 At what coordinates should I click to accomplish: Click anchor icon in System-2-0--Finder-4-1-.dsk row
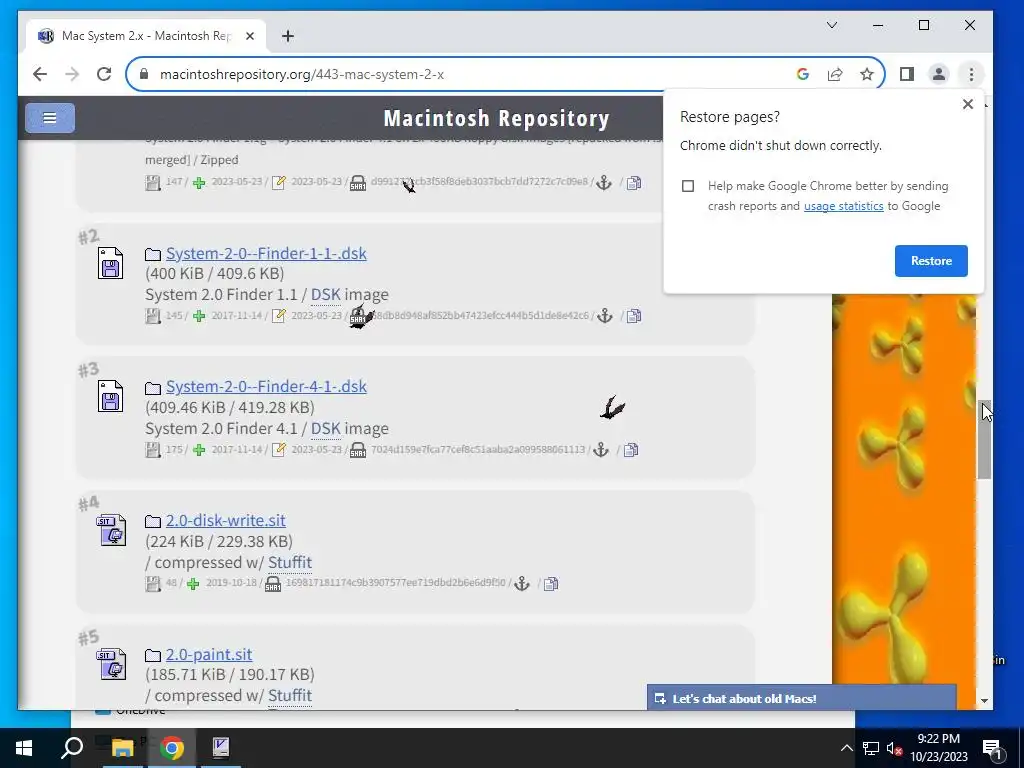click(x=601, y=450)
